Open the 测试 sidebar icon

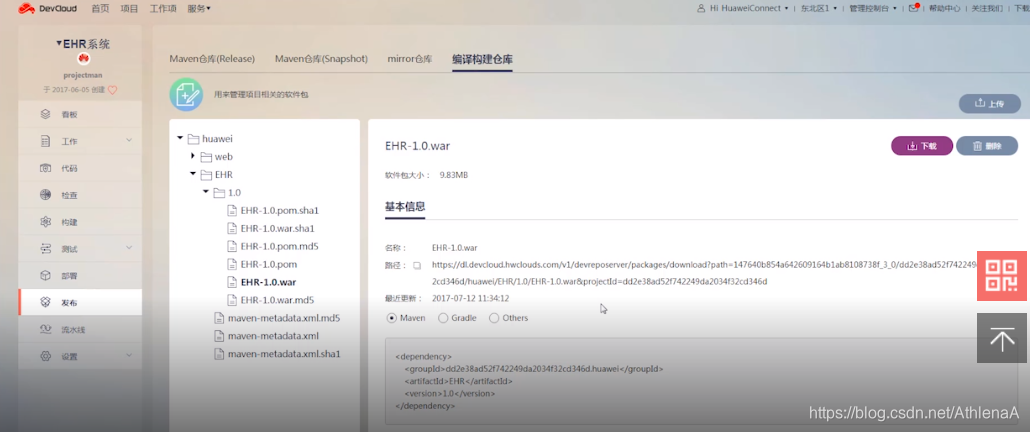coord(45,249)
